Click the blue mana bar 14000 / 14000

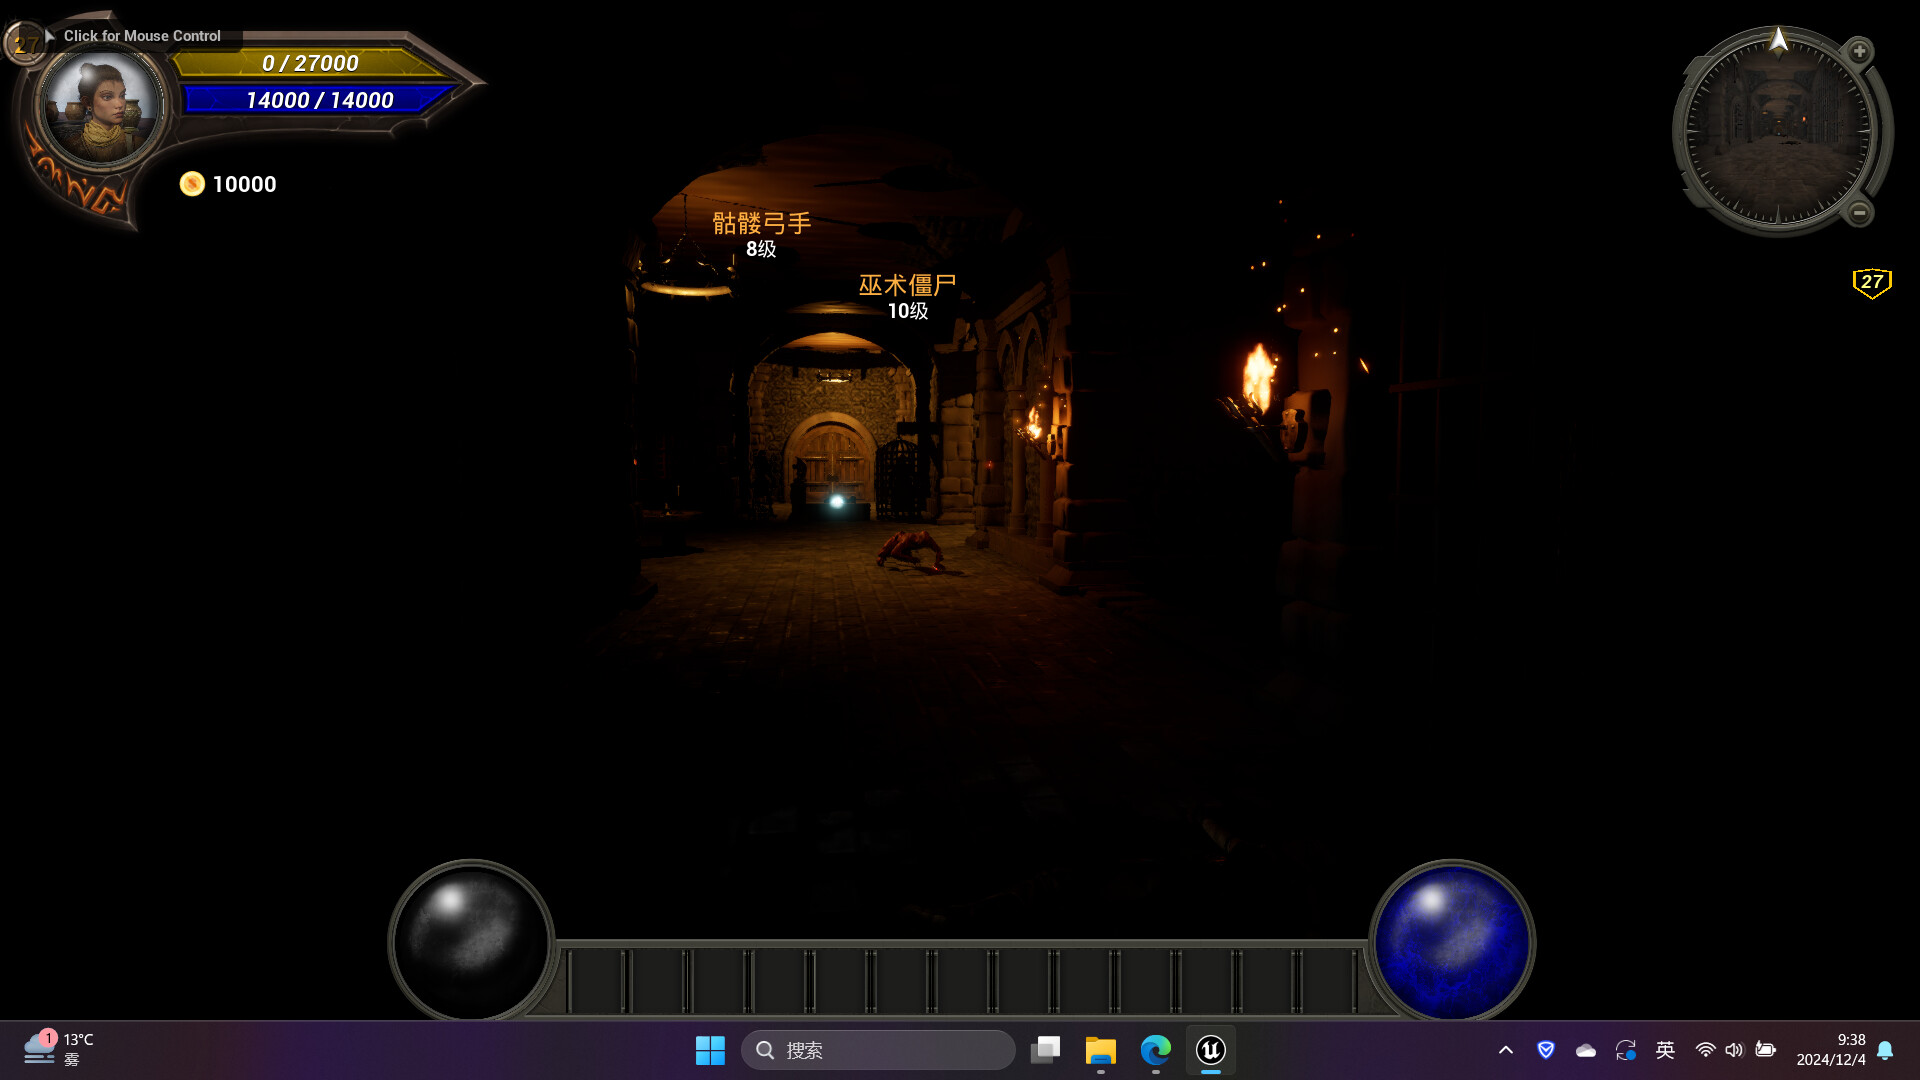319,100
